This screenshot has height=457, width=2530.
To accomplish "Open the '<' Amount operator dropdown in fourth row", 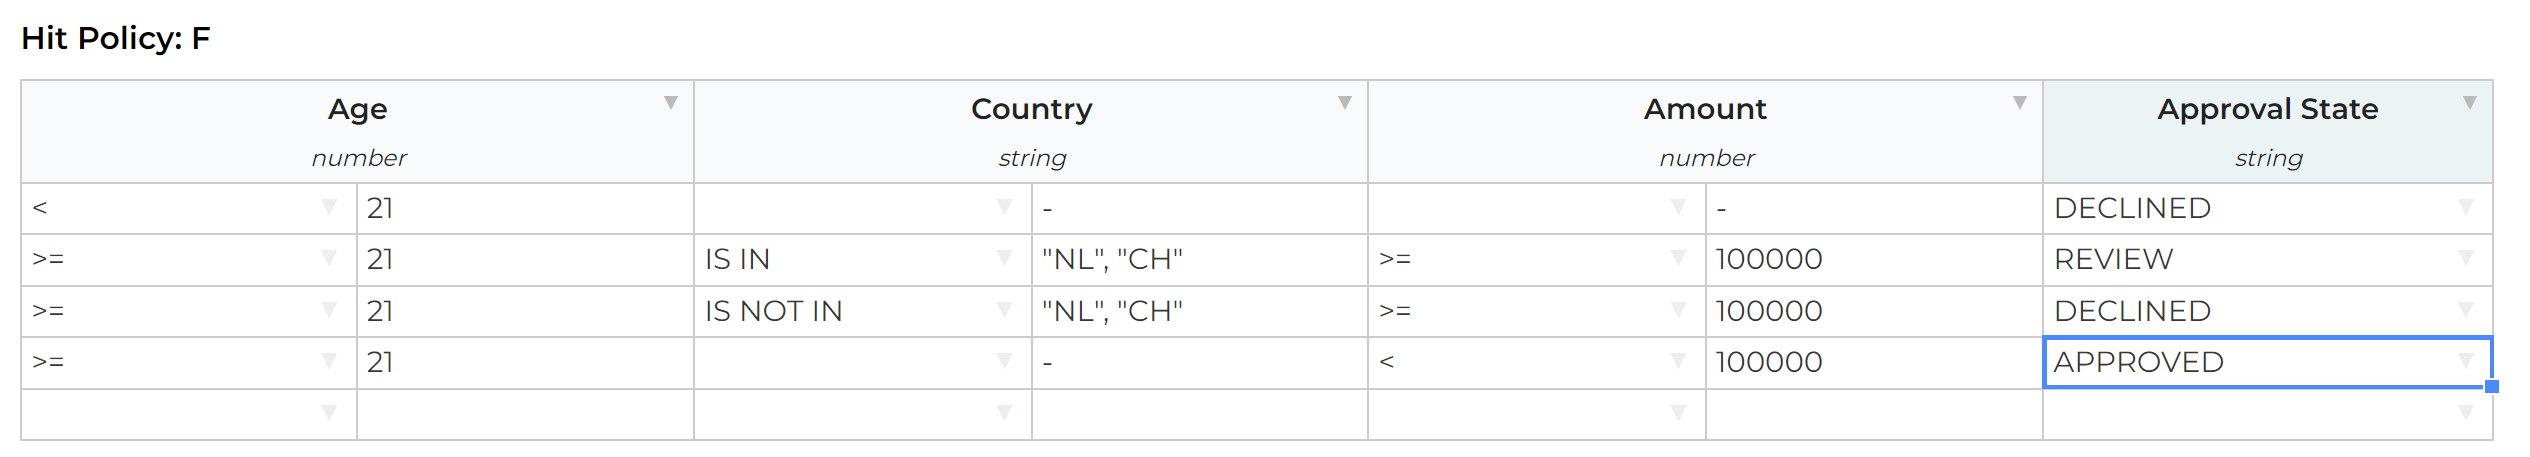I will click(1679, 361).
